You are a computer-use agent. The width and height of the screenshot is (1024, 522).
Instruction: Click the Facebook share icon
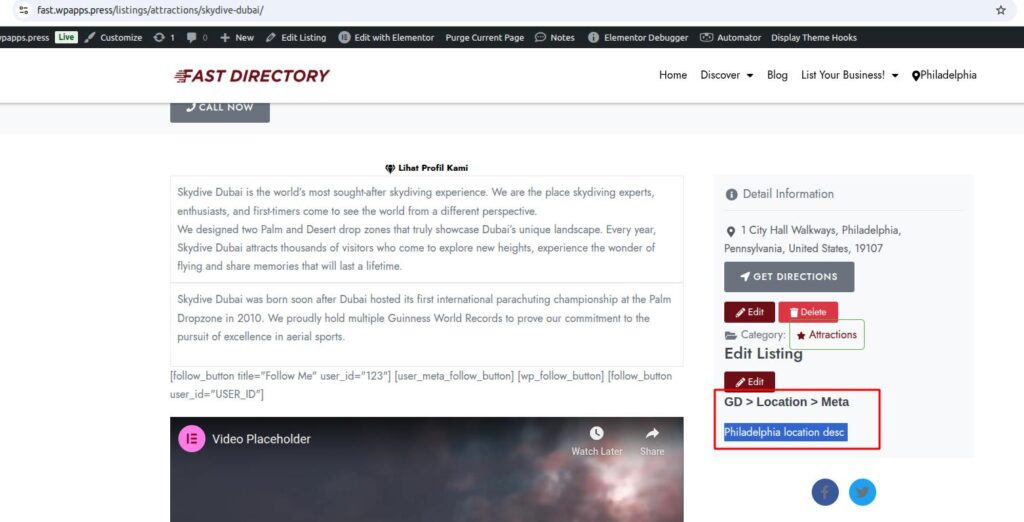(825, 492)
